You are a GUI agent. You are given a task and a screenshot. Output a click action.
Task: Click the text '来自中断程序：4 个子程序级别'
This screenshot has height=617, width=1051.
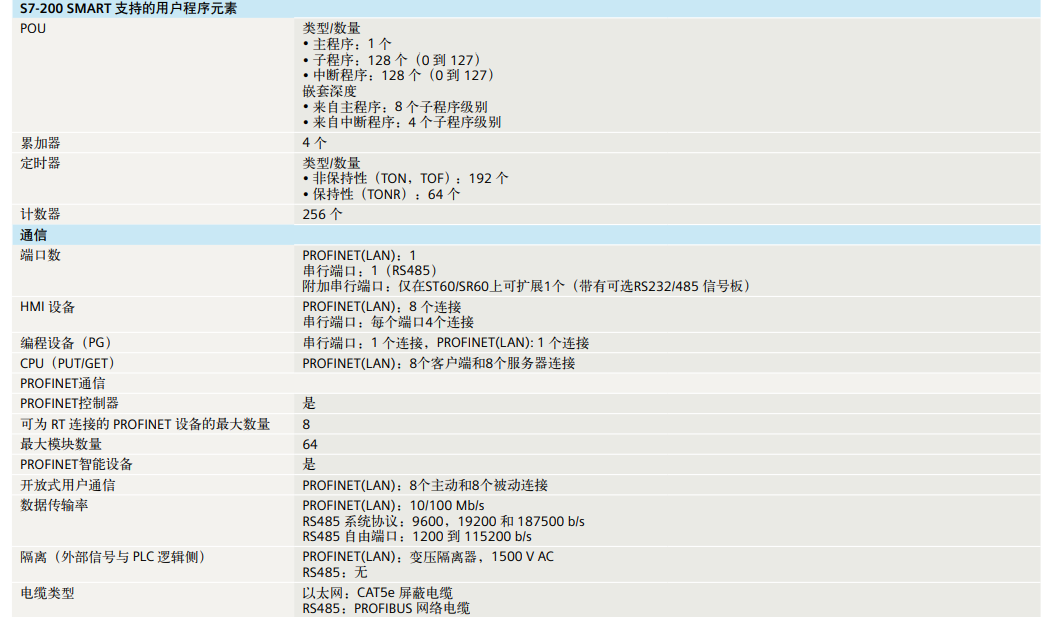coord(407,122)
